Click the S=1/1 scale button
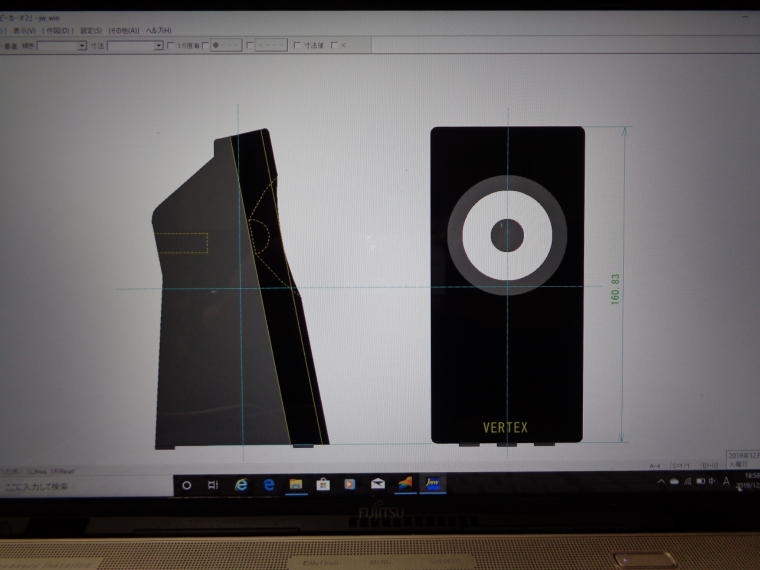Screen dimensions: 760x570 (x=682, y=466)
